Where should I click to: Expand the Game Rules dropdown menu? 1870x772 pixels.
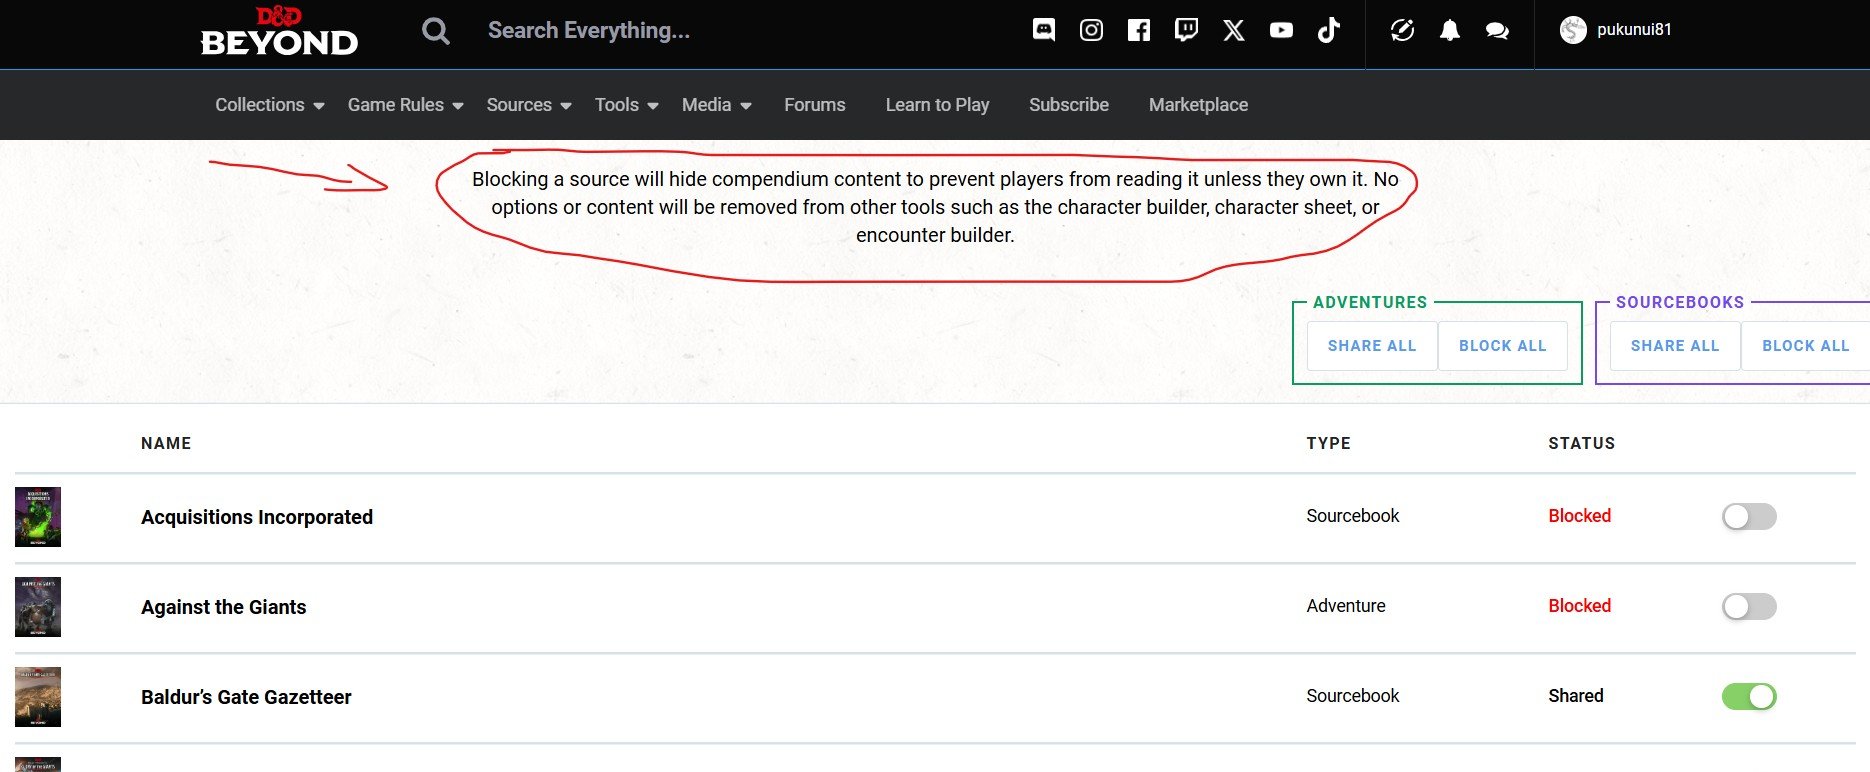tap(406, 105)
